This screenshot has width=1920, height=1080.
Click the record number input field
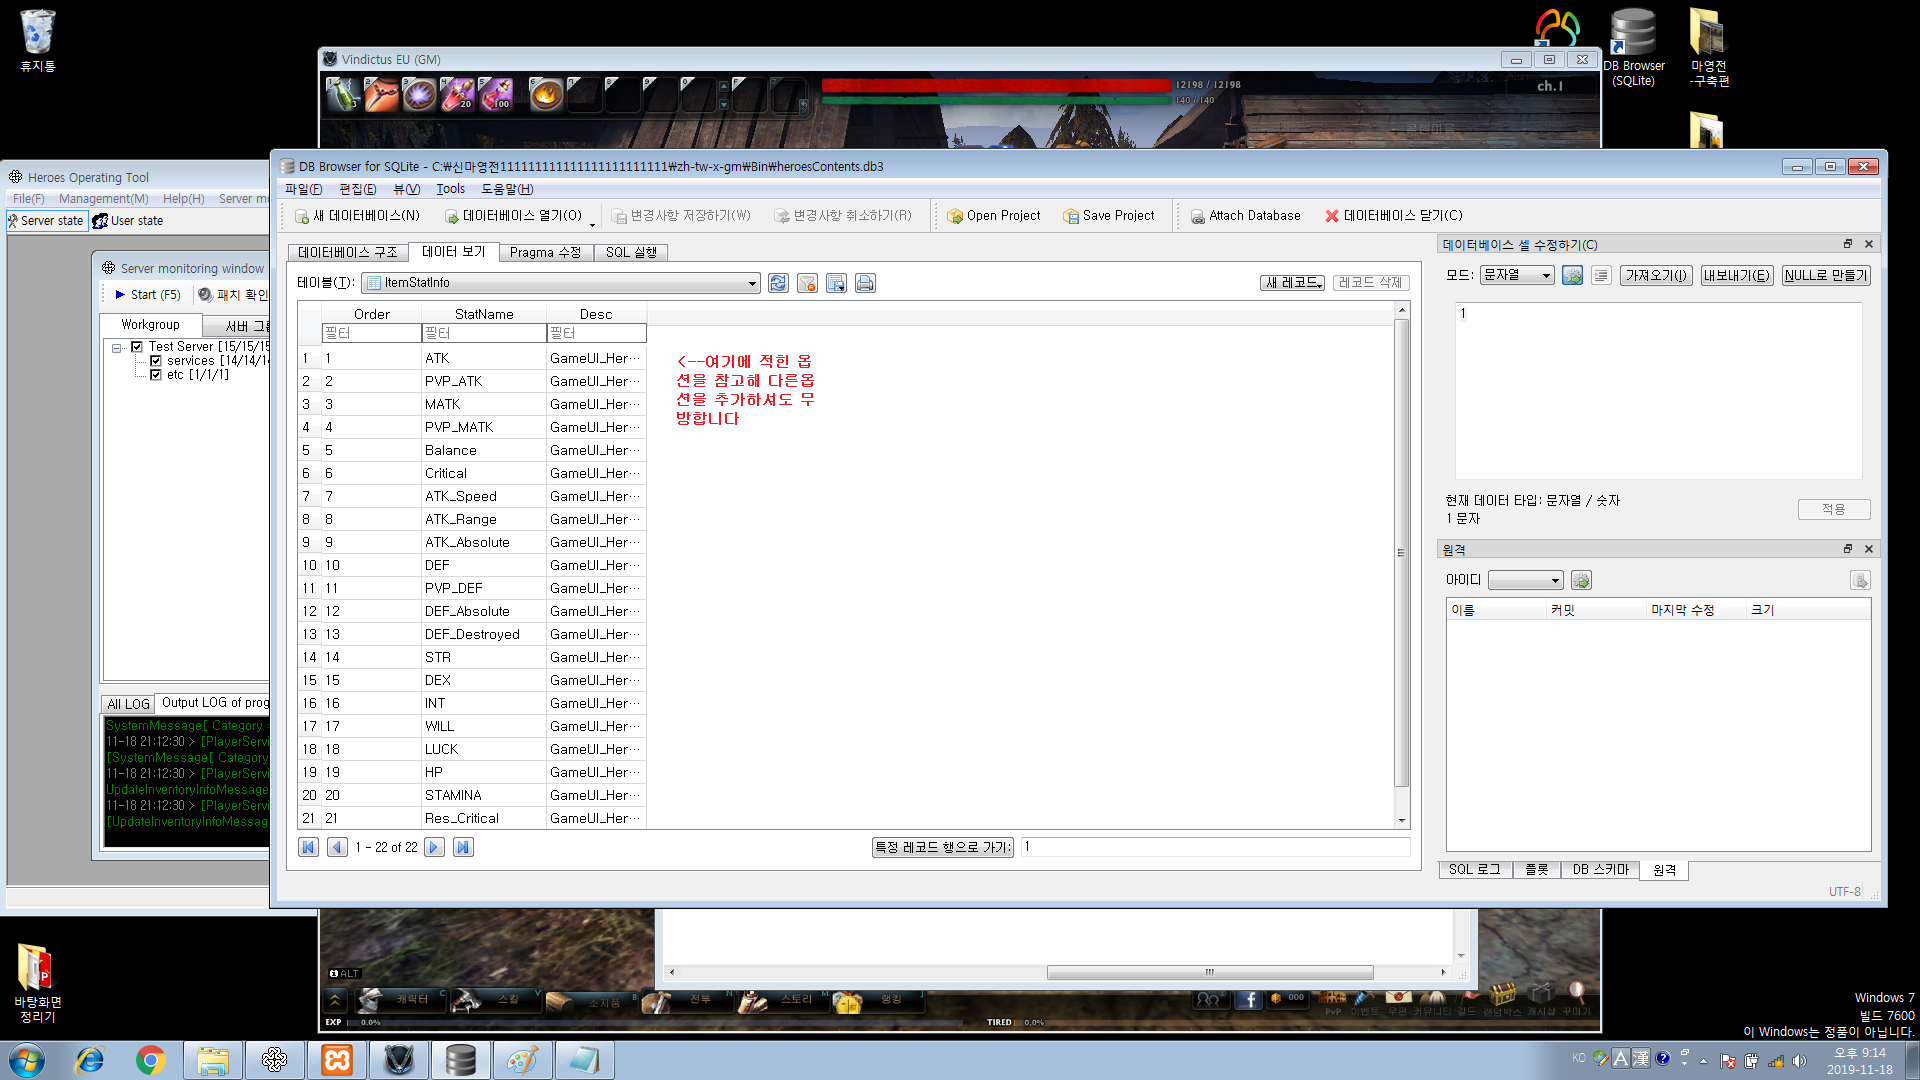click(x=1215, y=847)
